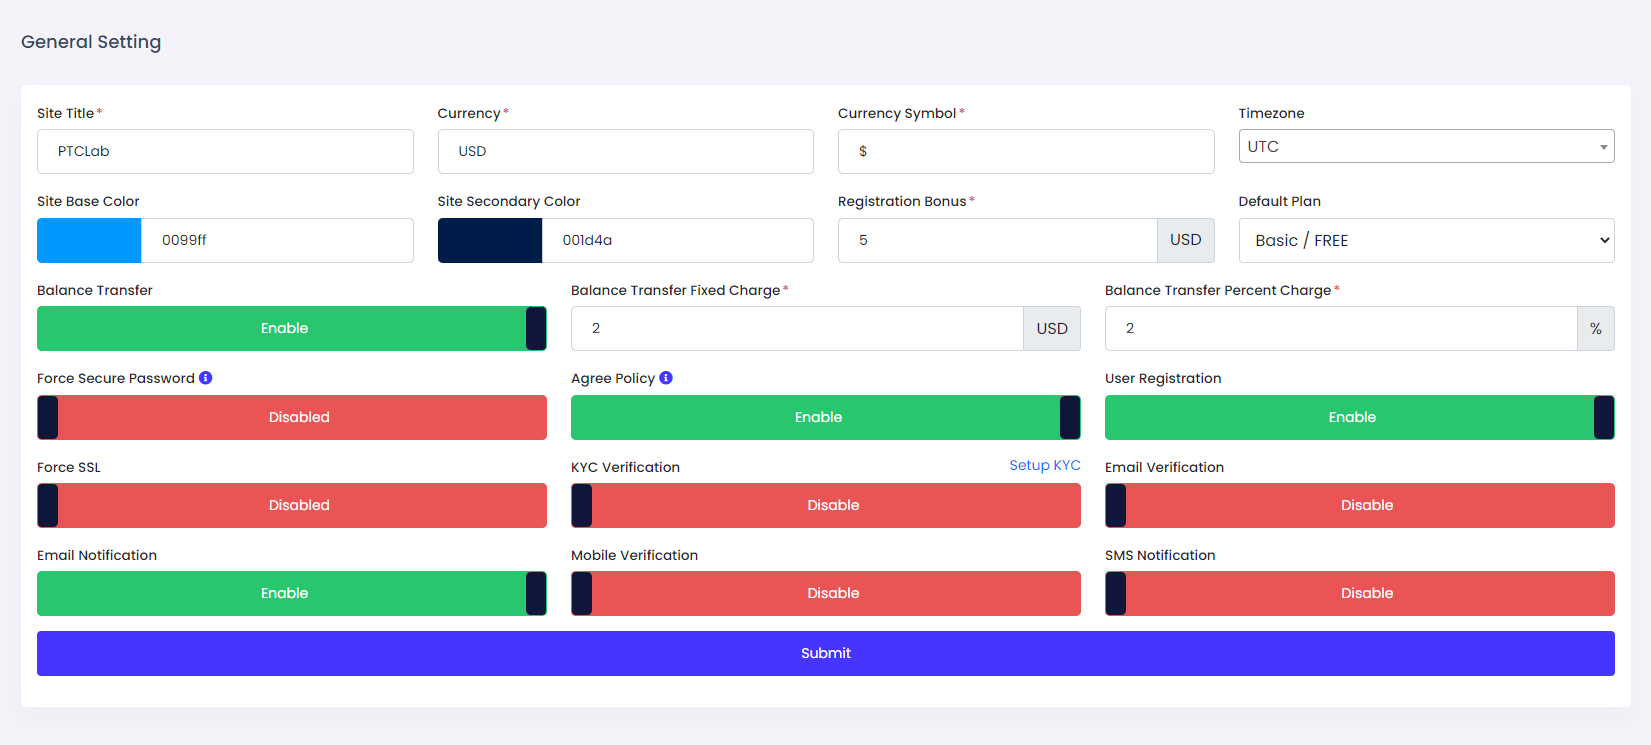Enable the KYC Verification toggle
Screen dimensions: 1651x745
tap(825, 505)
